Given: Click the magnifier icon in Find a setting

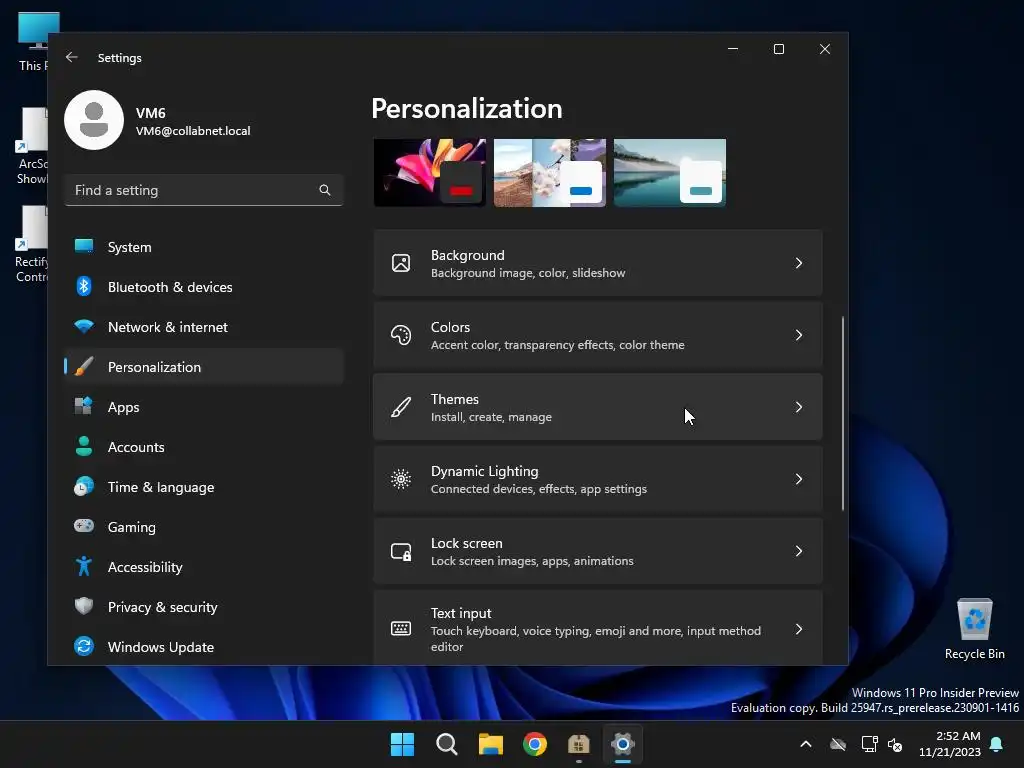Looking at the screenshot, I should [x=325, y=190].
